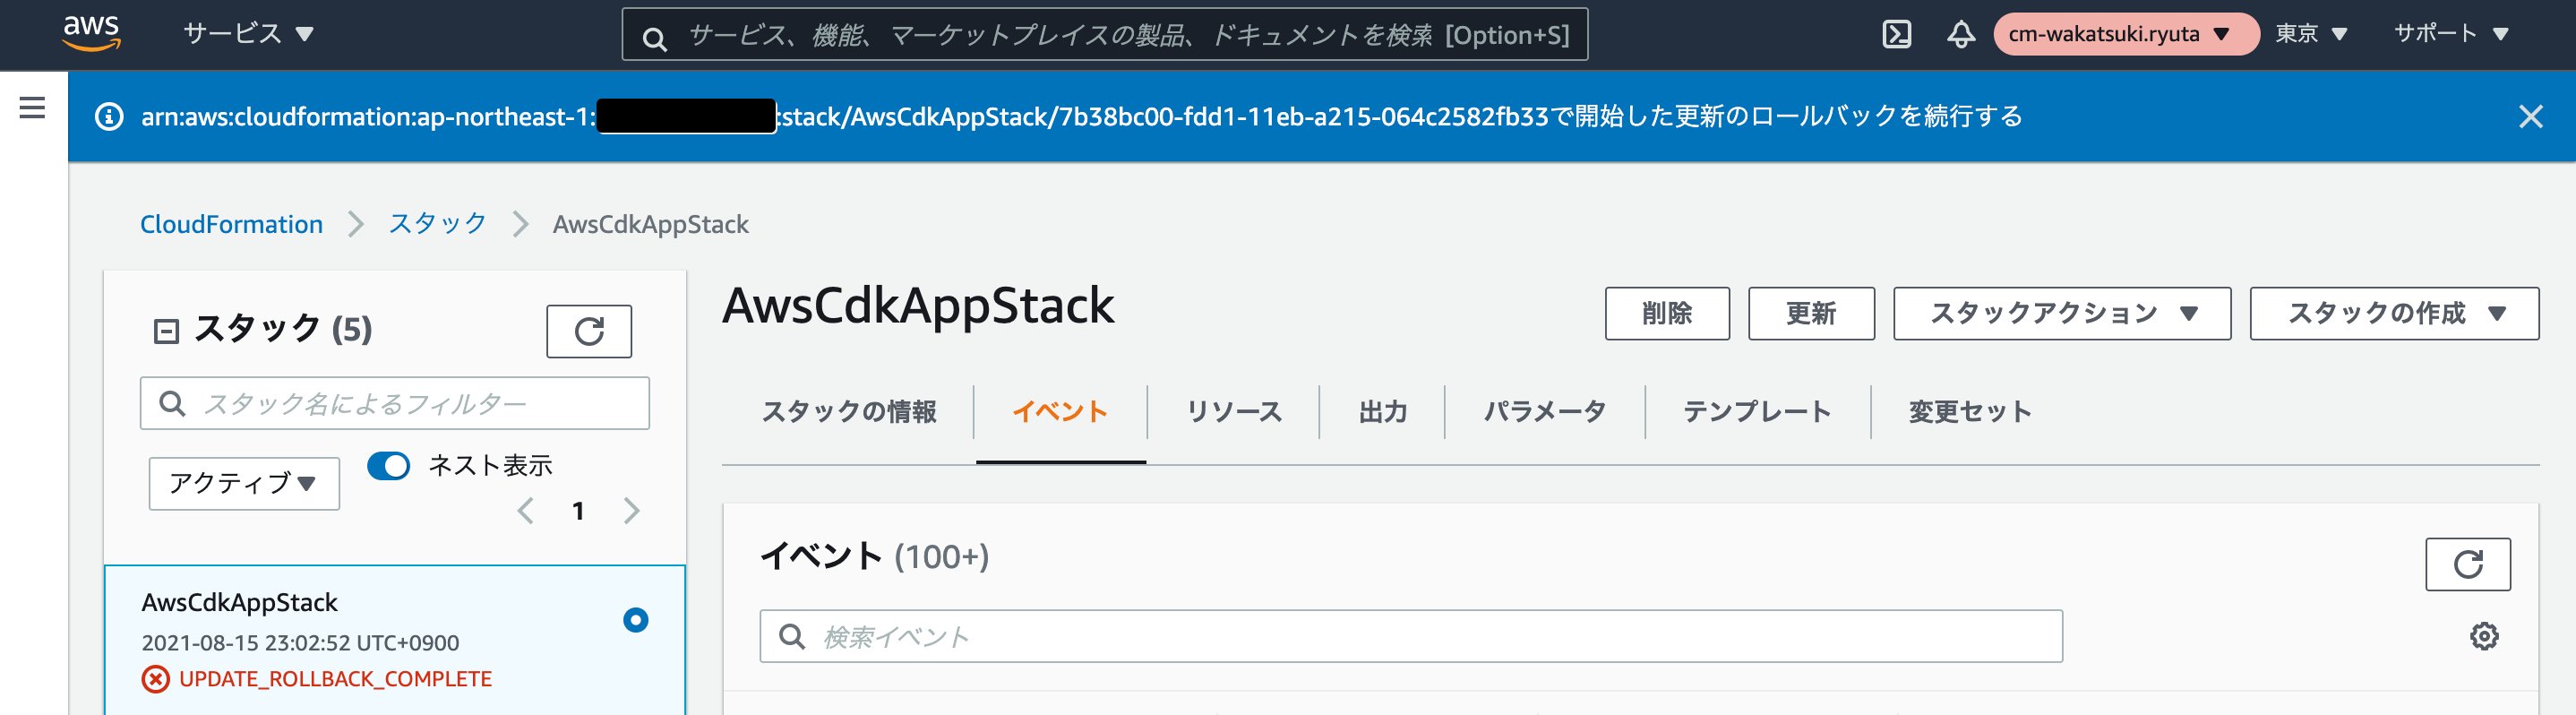Open the hamburger navigation menu
Viewport: 2576px width, 715px height.
pyautogui.click(x=32, y=107)
